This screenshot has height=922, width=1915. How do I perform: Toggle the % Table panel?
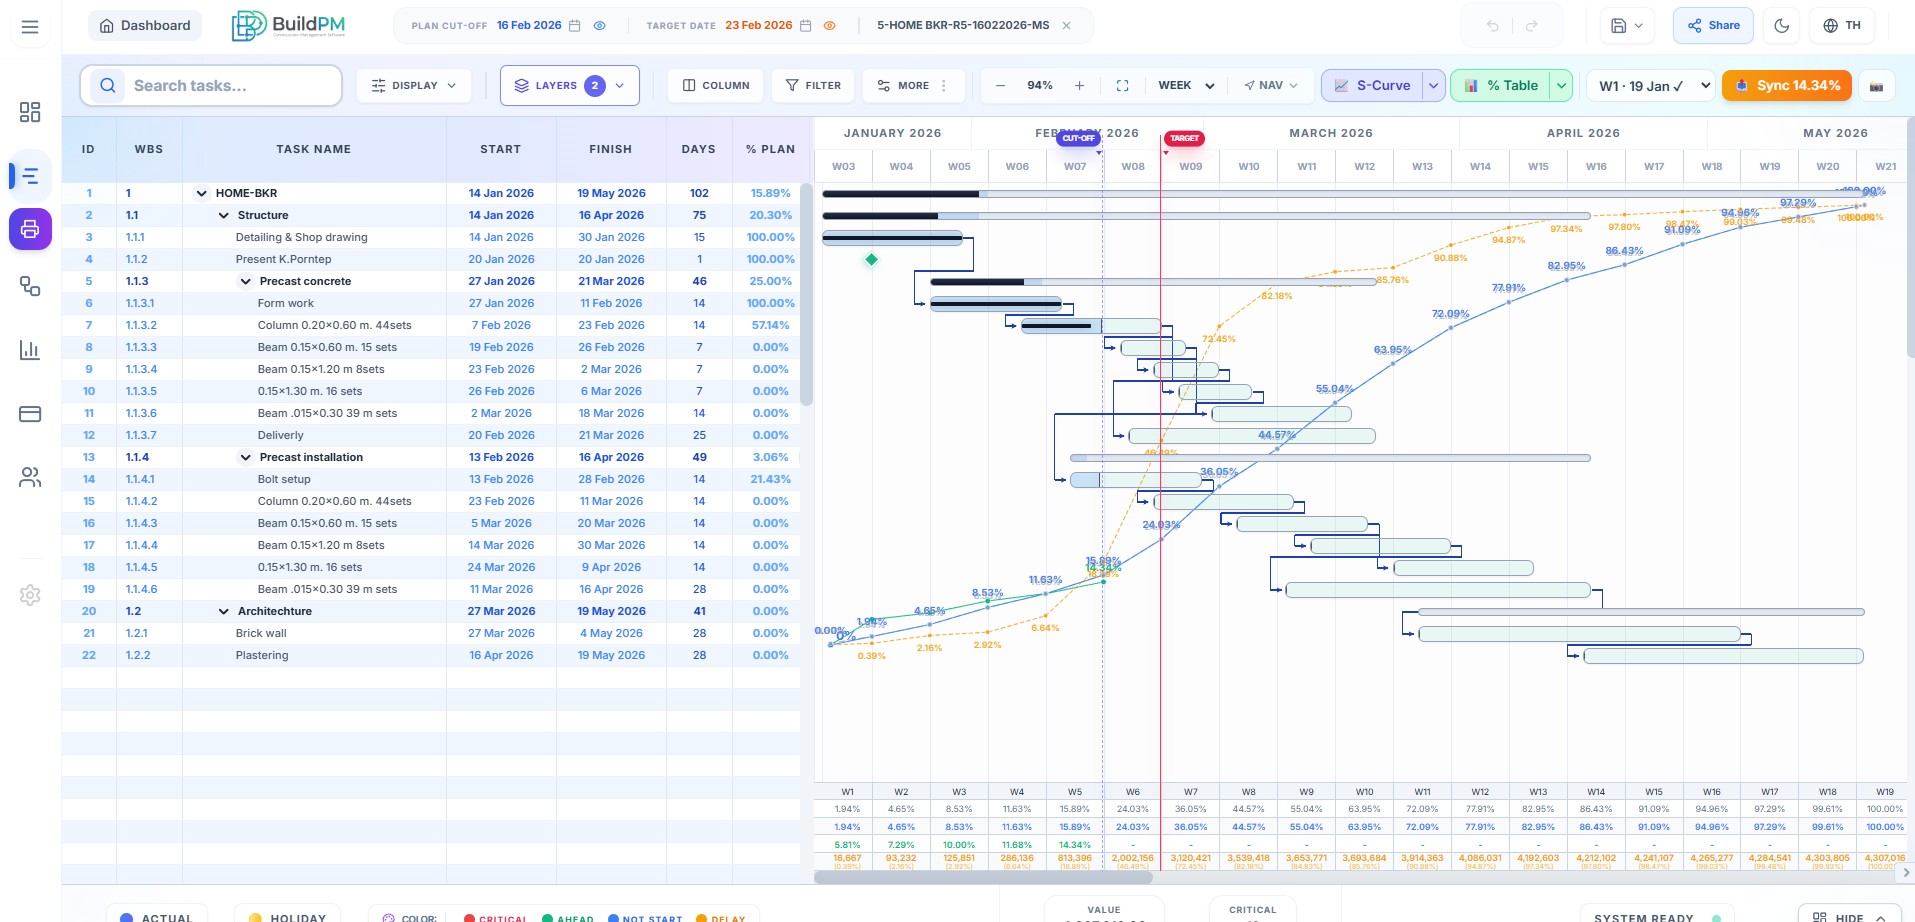(x=1501, y=86)
